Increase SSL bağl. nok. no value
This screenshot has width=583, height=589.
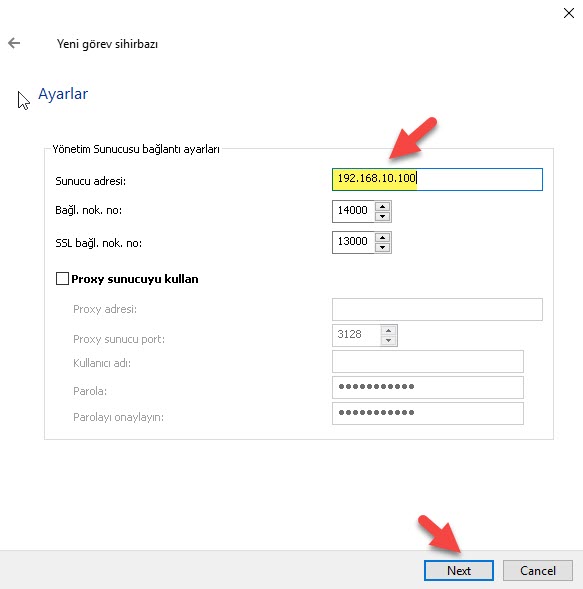[x=382, y=237]
